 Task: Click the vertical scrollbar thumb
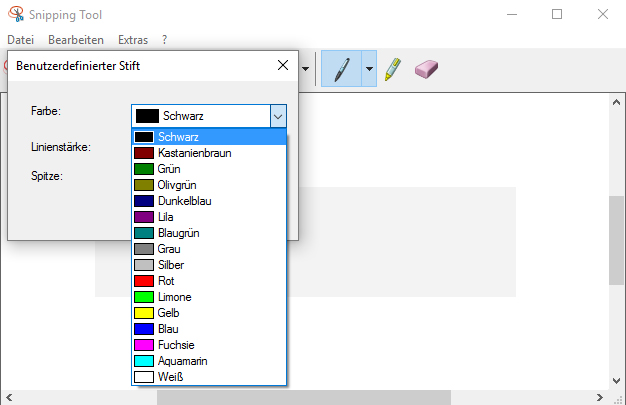(x=616, y=240)
